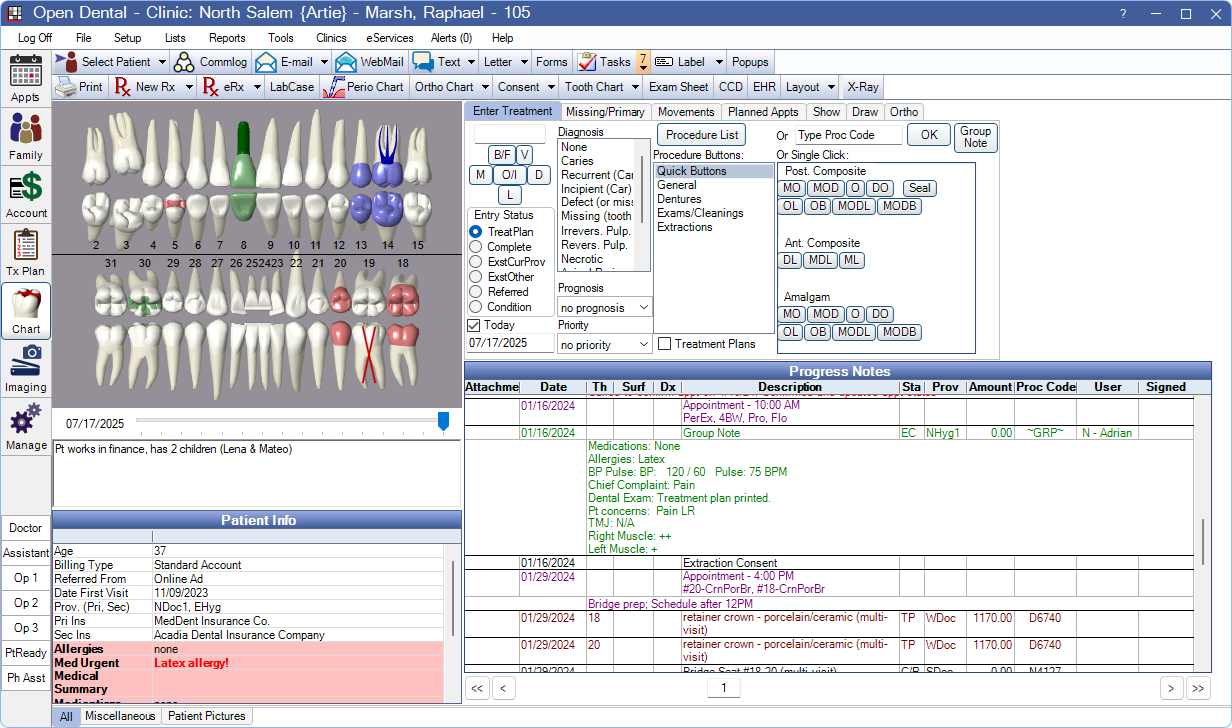Screen dimensions: 1232x728
Task: Open the Tx Plan module
Action: click(x=26, y=252)
